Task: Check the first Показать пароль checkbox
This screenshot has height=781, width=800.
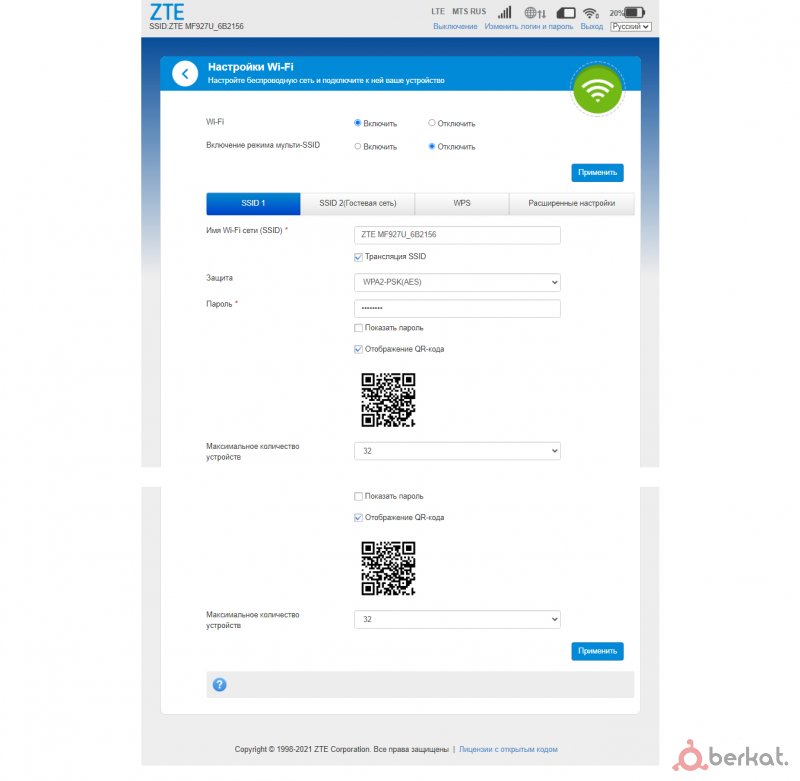Action: [x=358, y=328]
